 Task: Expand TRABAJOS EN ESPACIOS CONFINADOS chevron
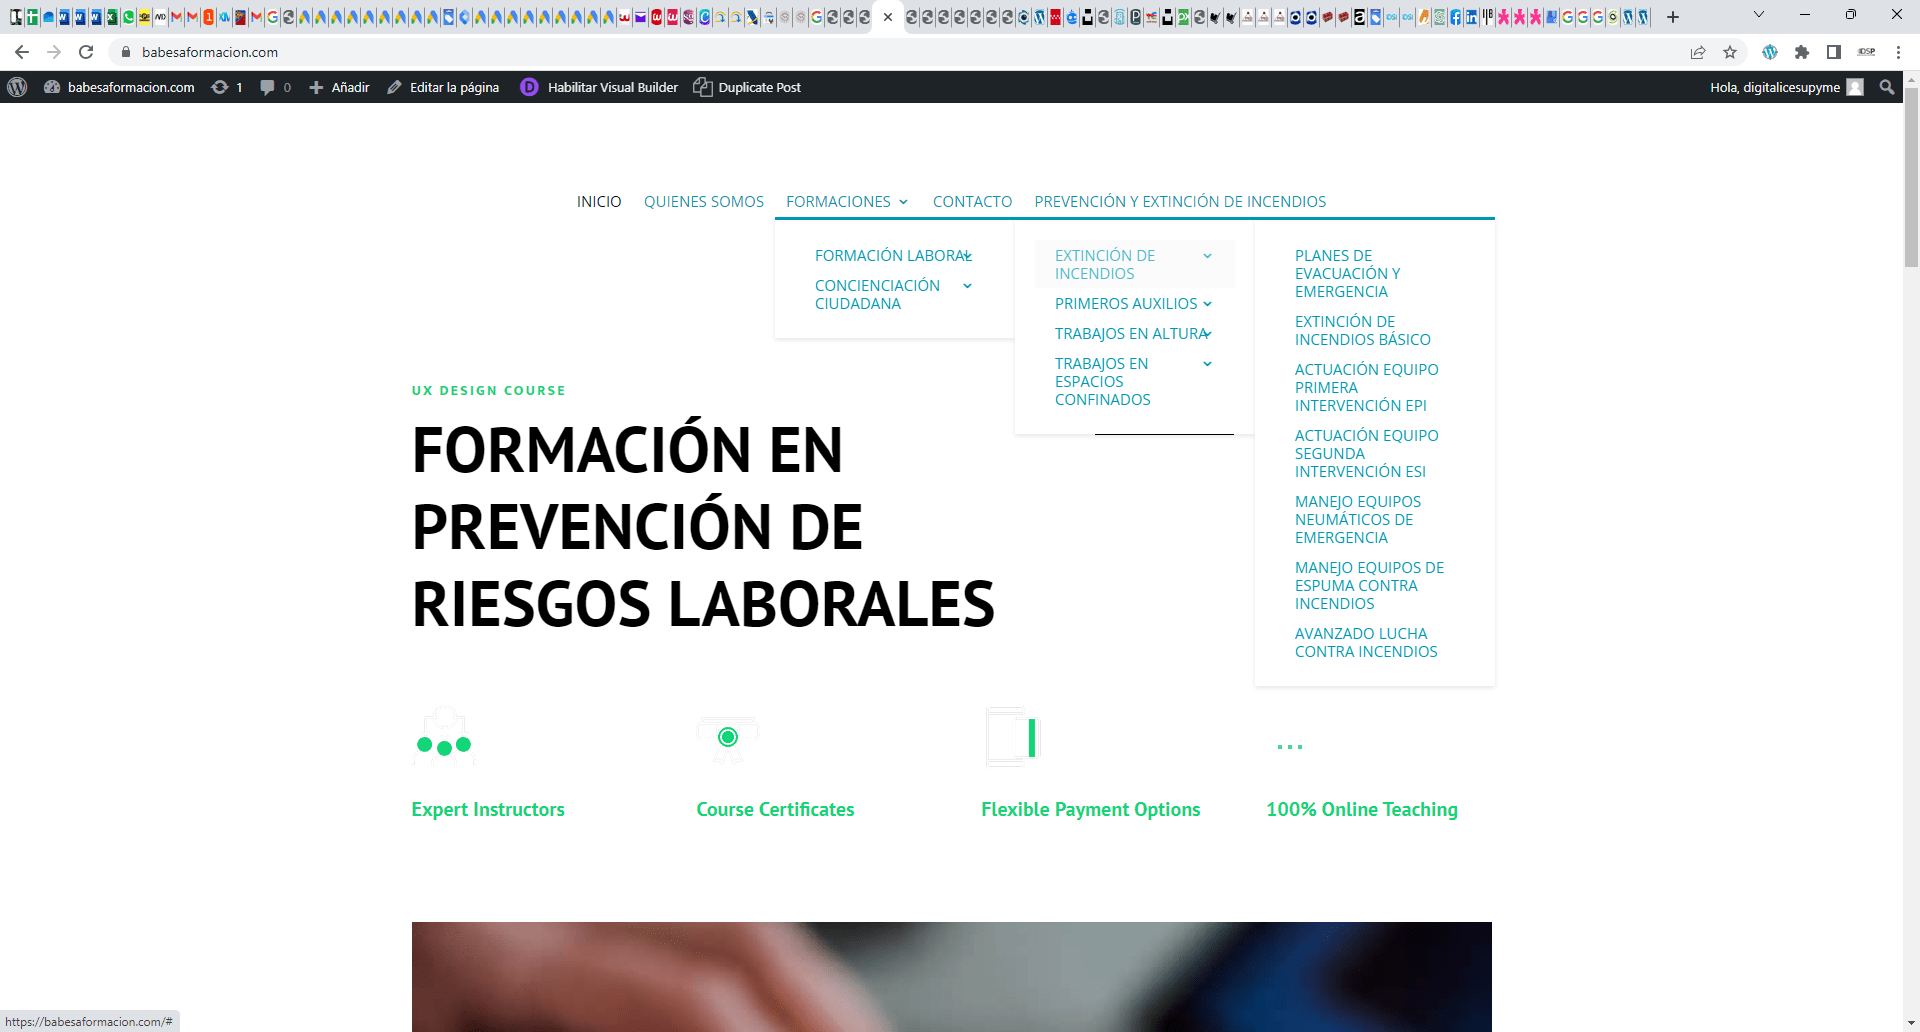point(1207,364)
